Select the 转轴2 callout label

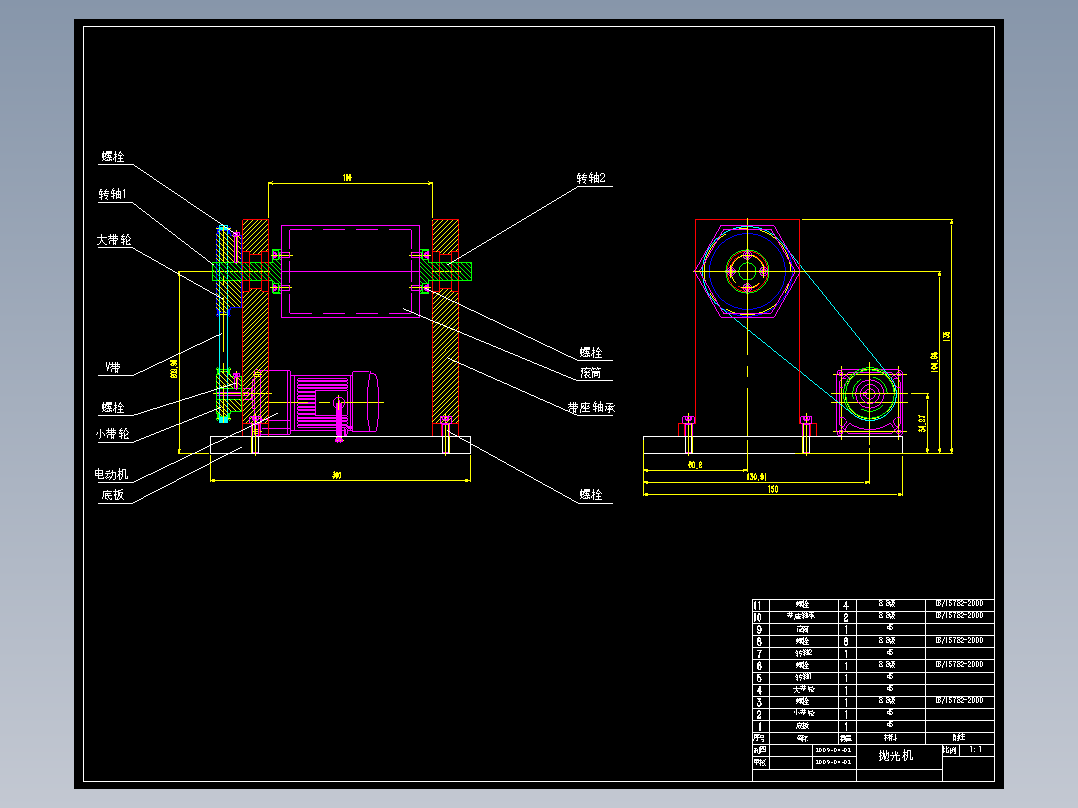pyautogui.click(x=591, y=178)
